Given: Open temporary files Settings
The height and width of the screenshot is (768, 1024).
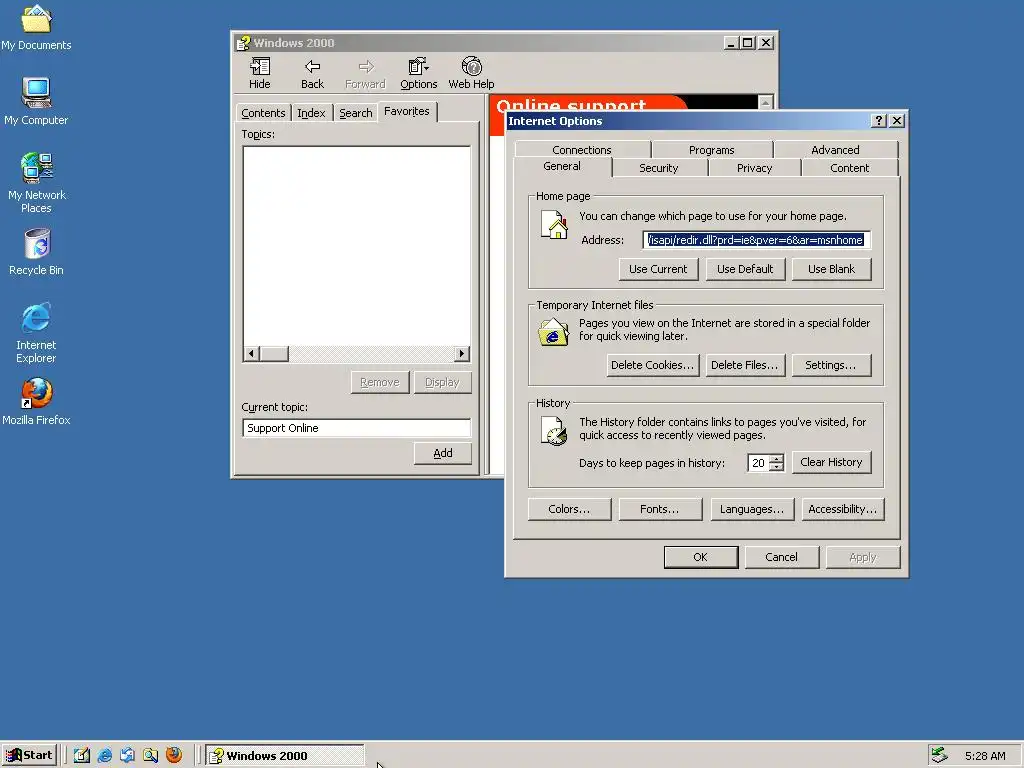Looking at the screenshot, I should click(831, 365).
